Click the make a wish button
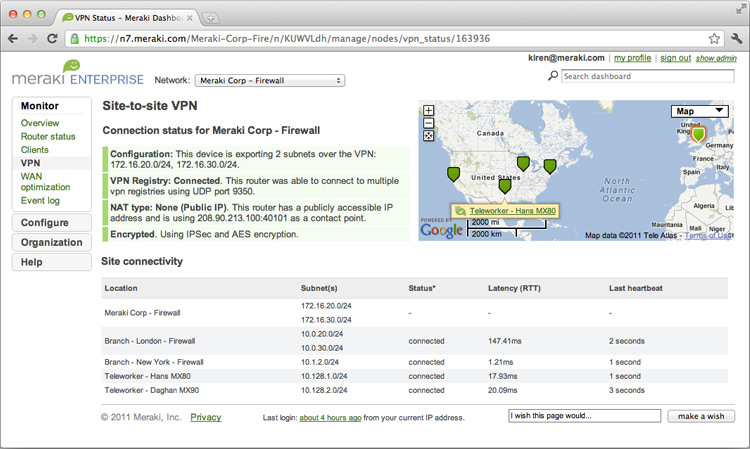The image size is (750, 449). pyautogui.click(x=701, y=416)
